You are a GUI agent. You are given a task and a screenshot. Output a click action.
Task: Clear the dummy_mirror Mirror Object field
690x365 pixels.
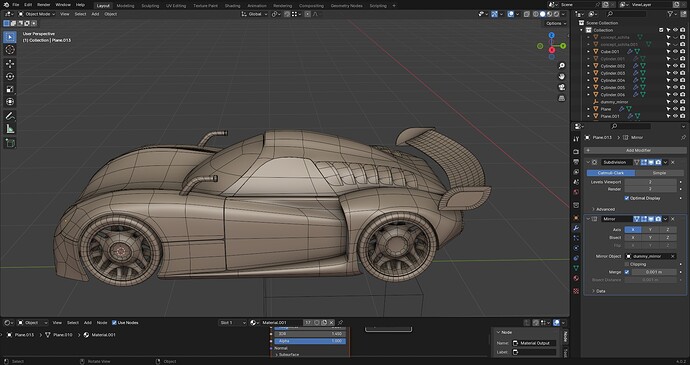coord(672,256)
